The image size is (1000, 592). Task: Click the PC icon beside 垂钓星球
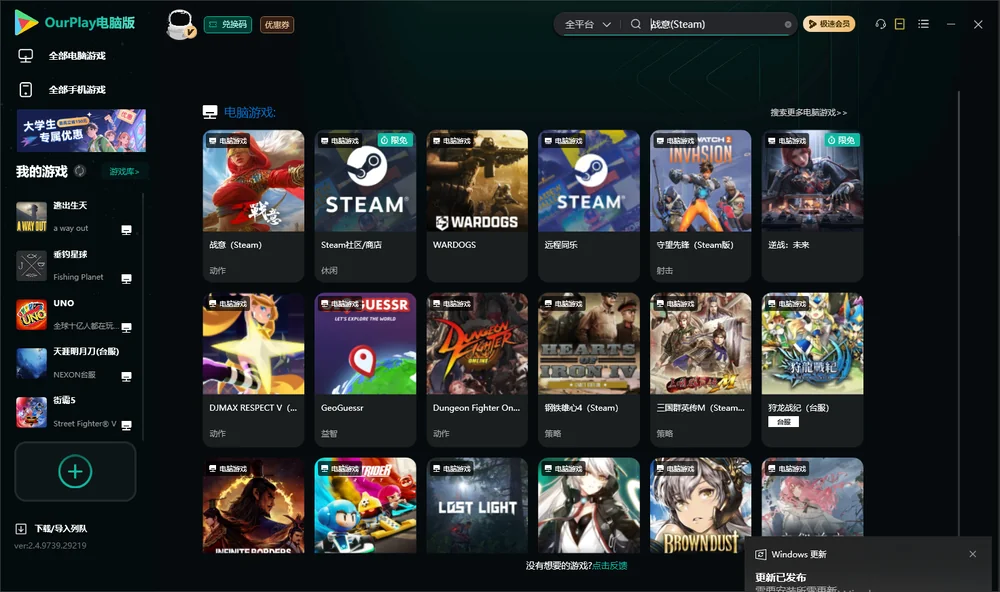click(126, 279)
